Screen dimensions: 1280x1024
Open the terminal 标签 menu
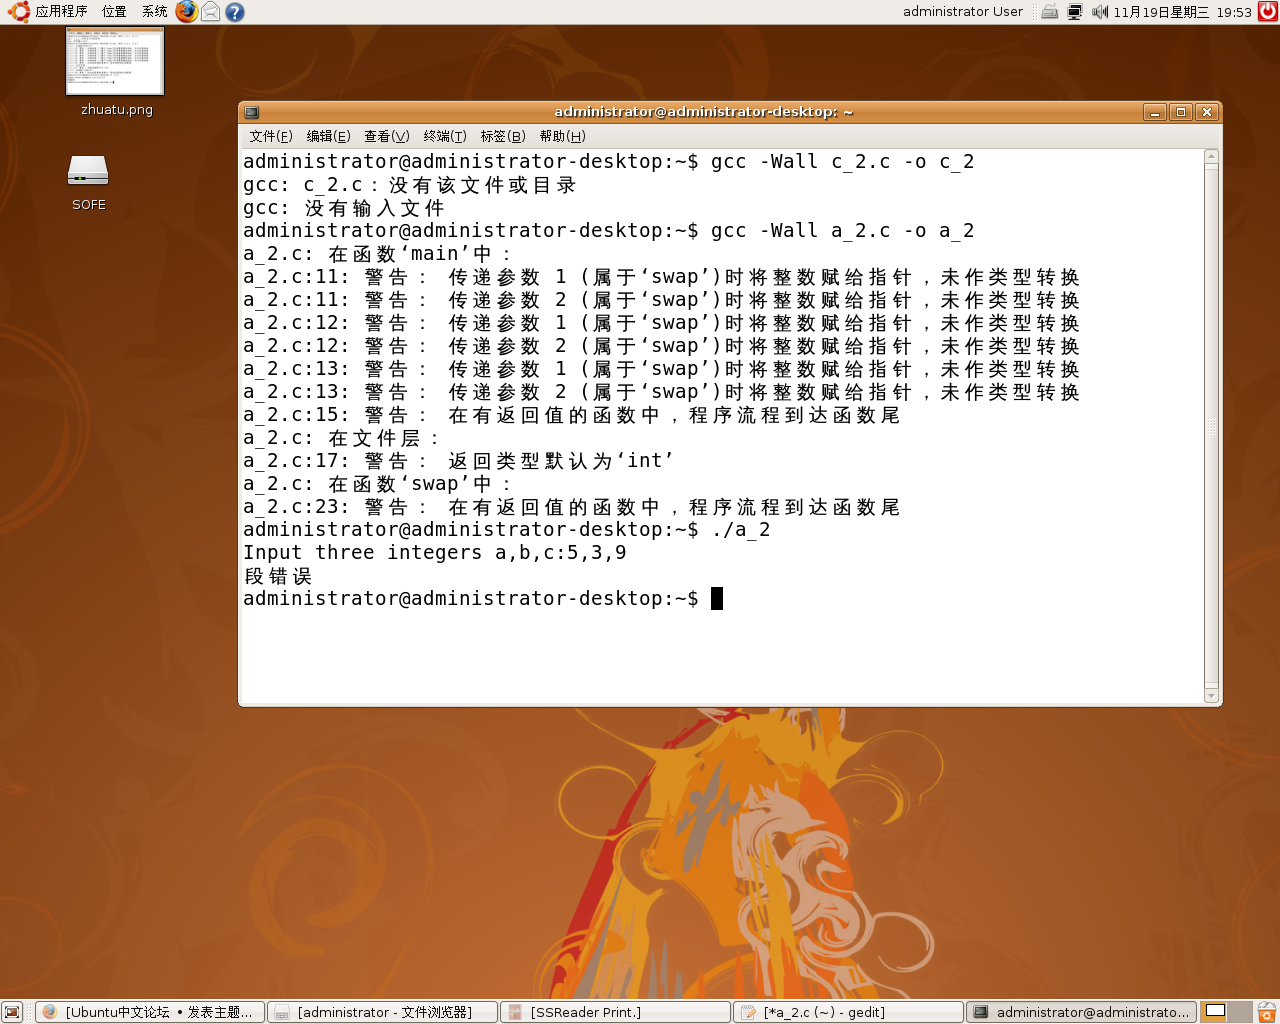point(503,136)
